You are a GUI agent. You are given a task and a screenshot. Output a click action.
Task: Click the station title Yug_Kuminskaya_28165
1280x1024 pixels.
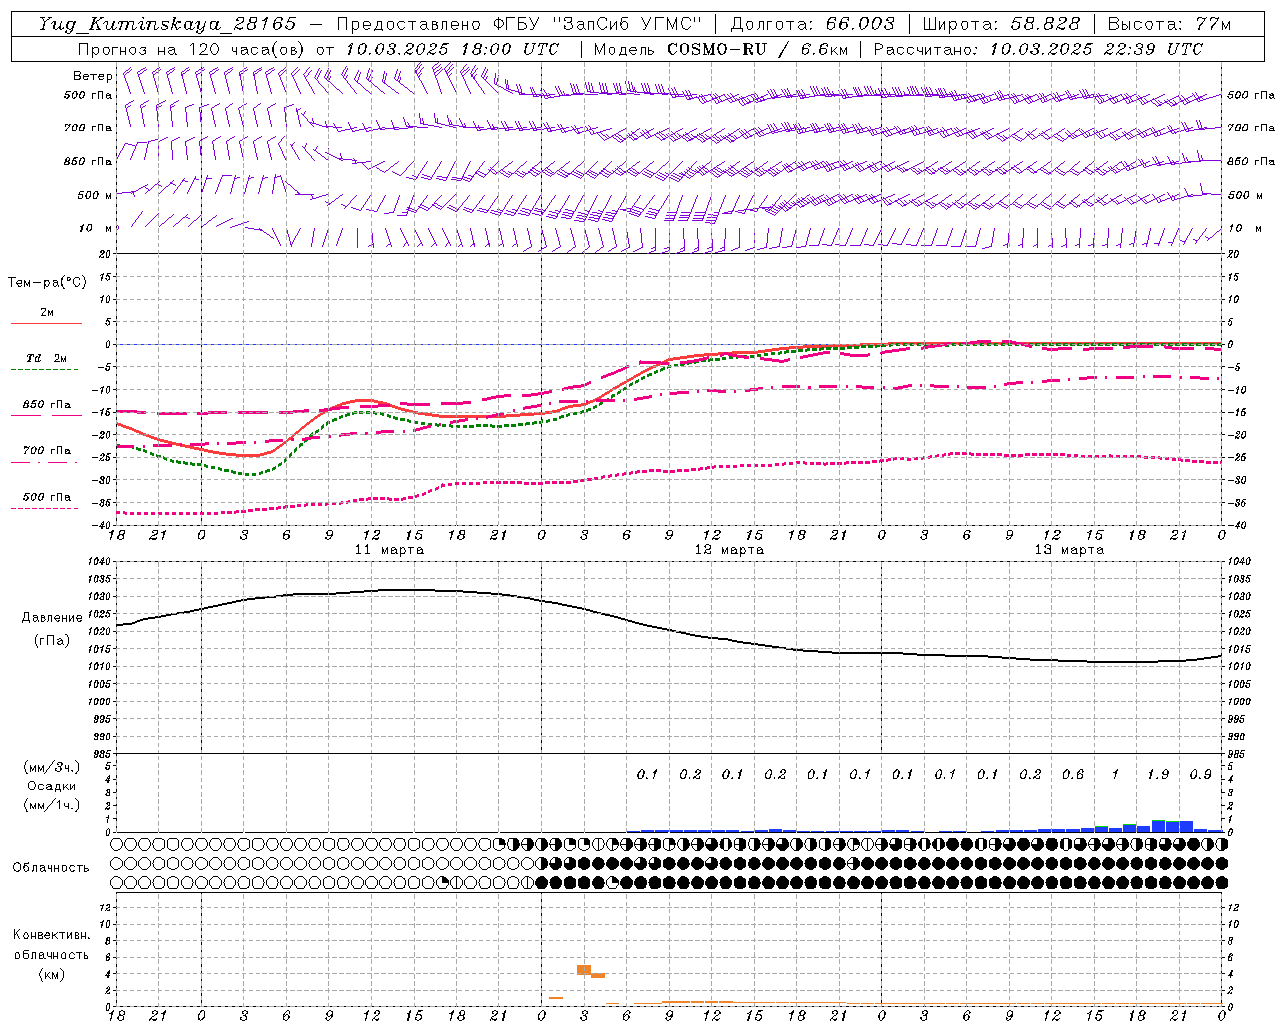click(167, 24)
